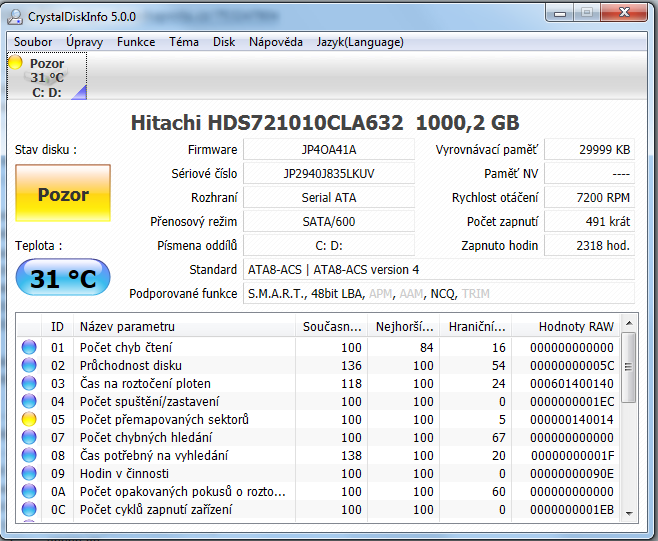Click the CrystalDiskInfo icon in the title bar
The image size is (658, 541).
point(16,16)
